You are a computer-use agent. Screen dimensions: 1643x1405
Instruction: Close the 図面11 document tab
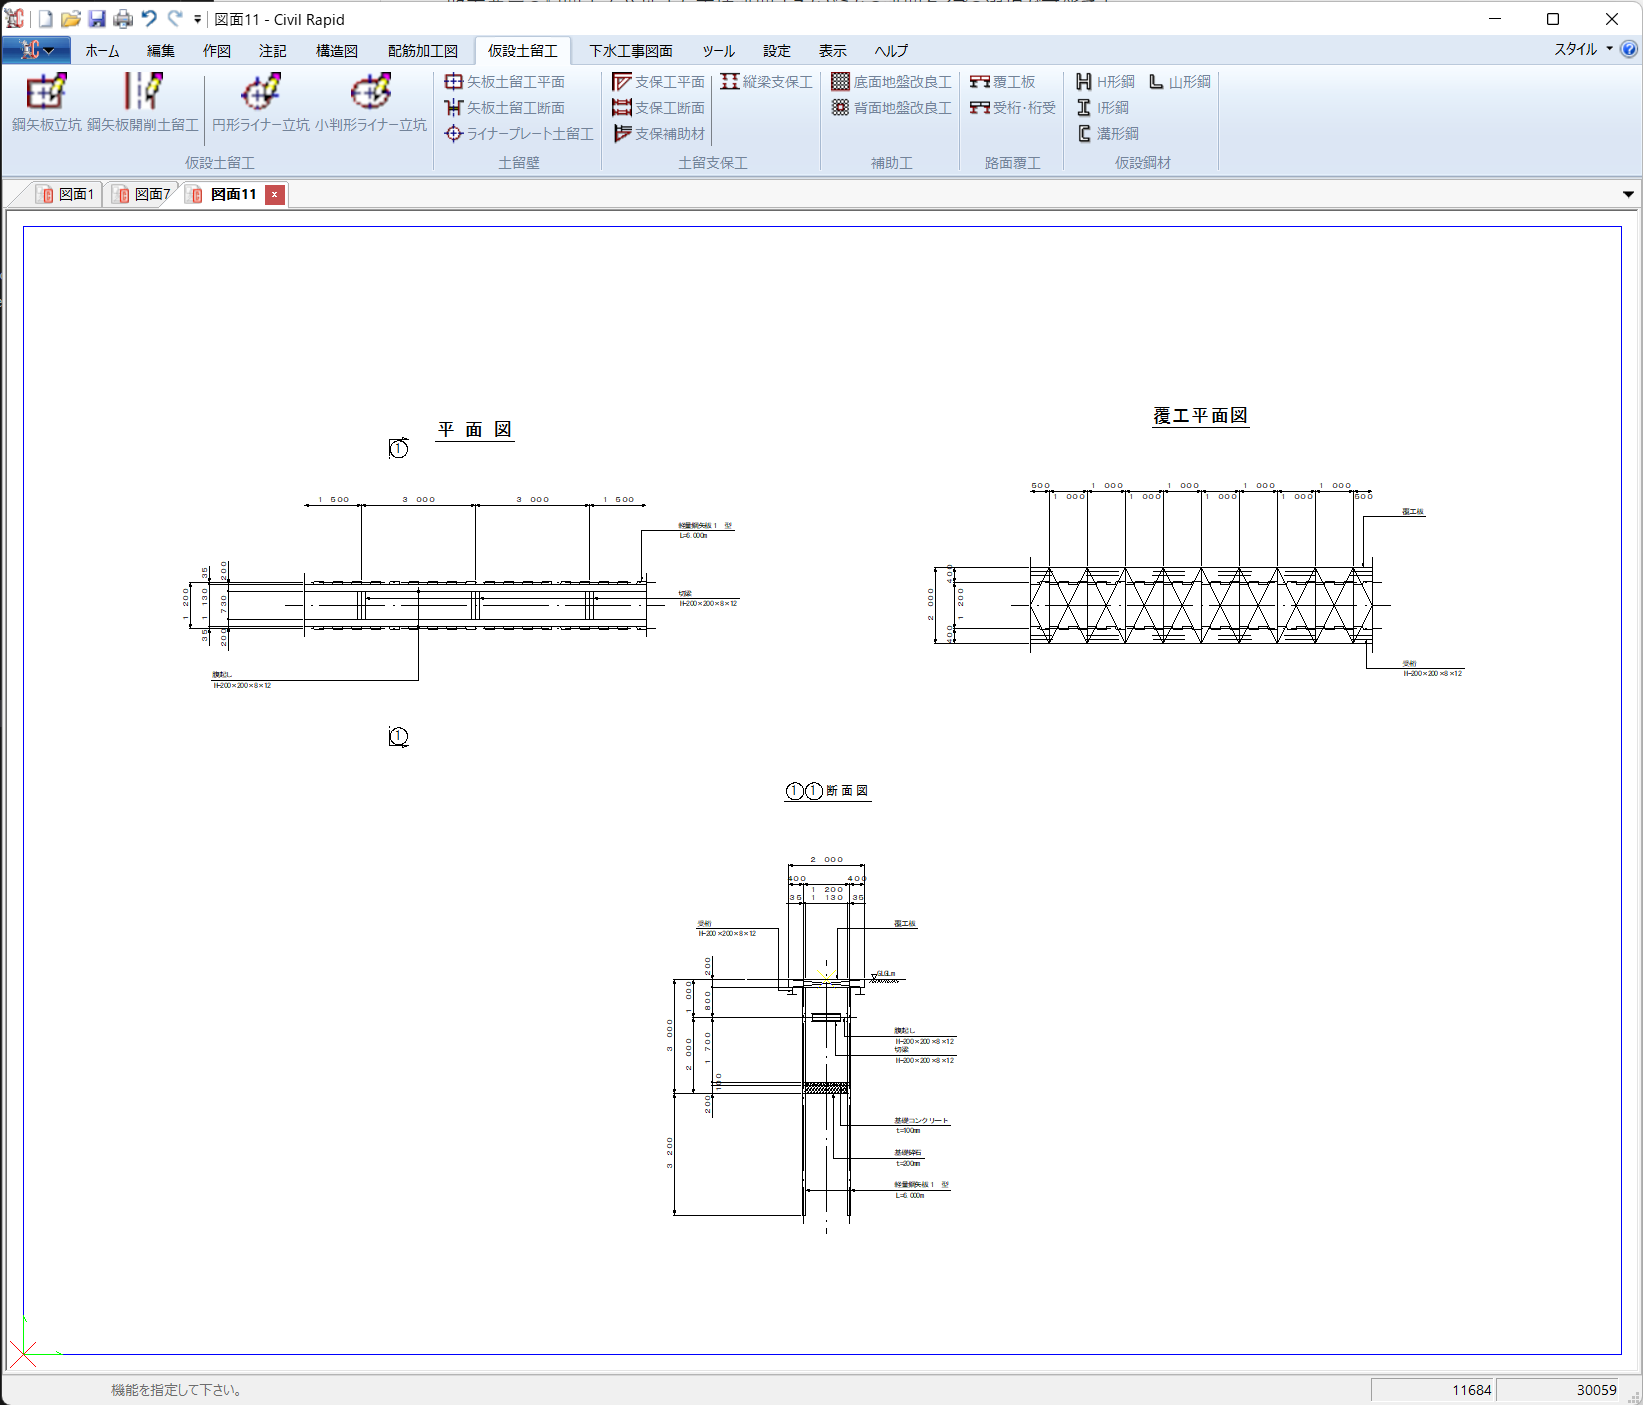(275, 194)
